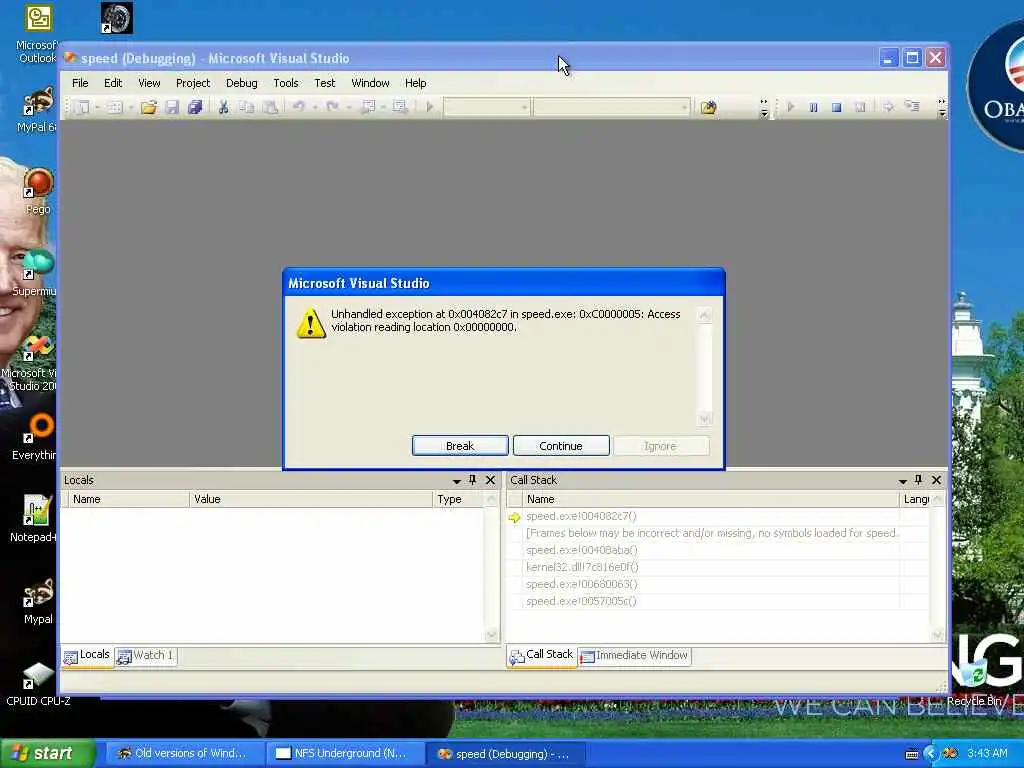Click the Step Into debug icon
Screen dimensions: 1024x768
point(912,106)
